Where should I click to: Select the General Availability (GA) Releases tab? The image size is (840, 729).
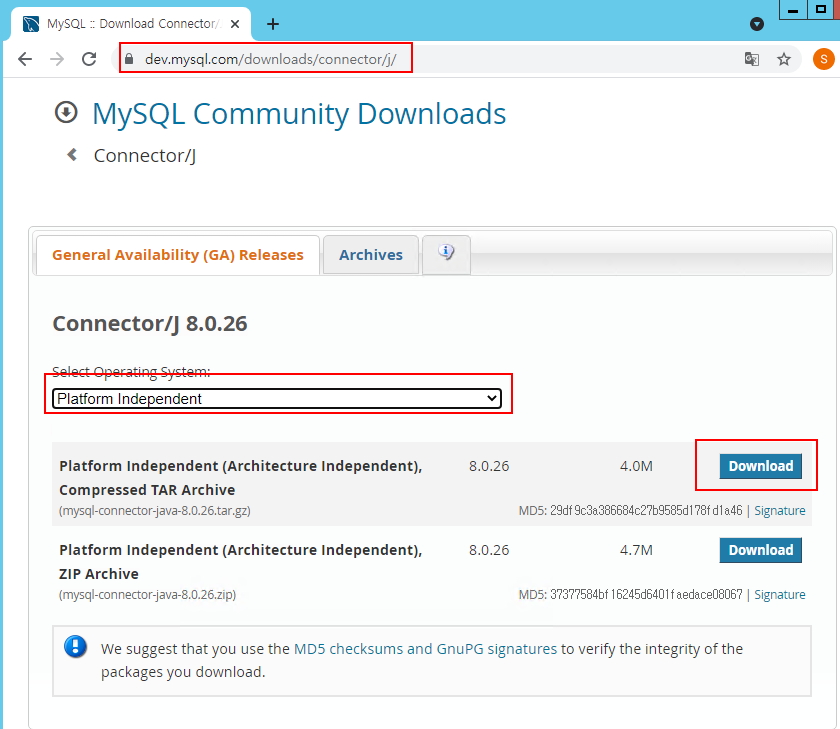point(177,255)
